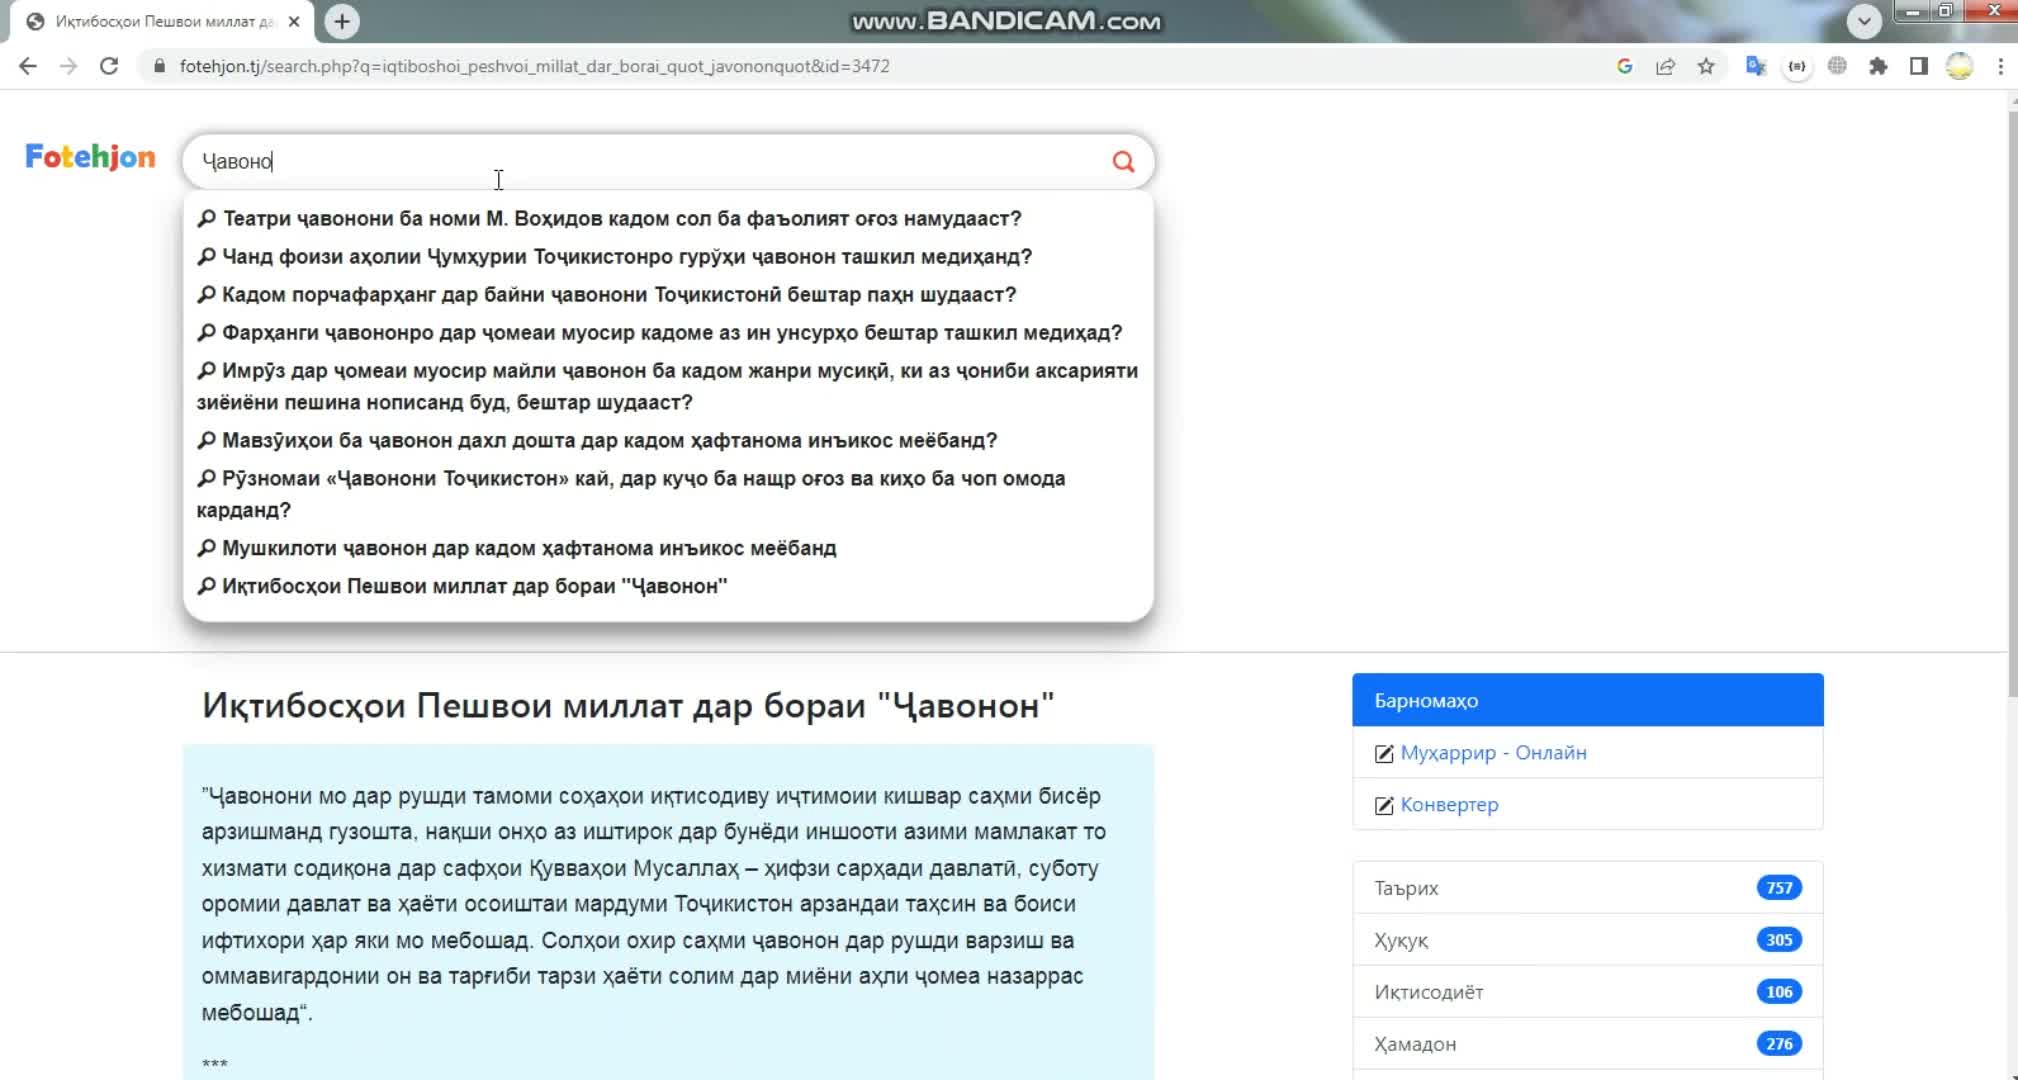Open the Таърих category

(1587, 888)
